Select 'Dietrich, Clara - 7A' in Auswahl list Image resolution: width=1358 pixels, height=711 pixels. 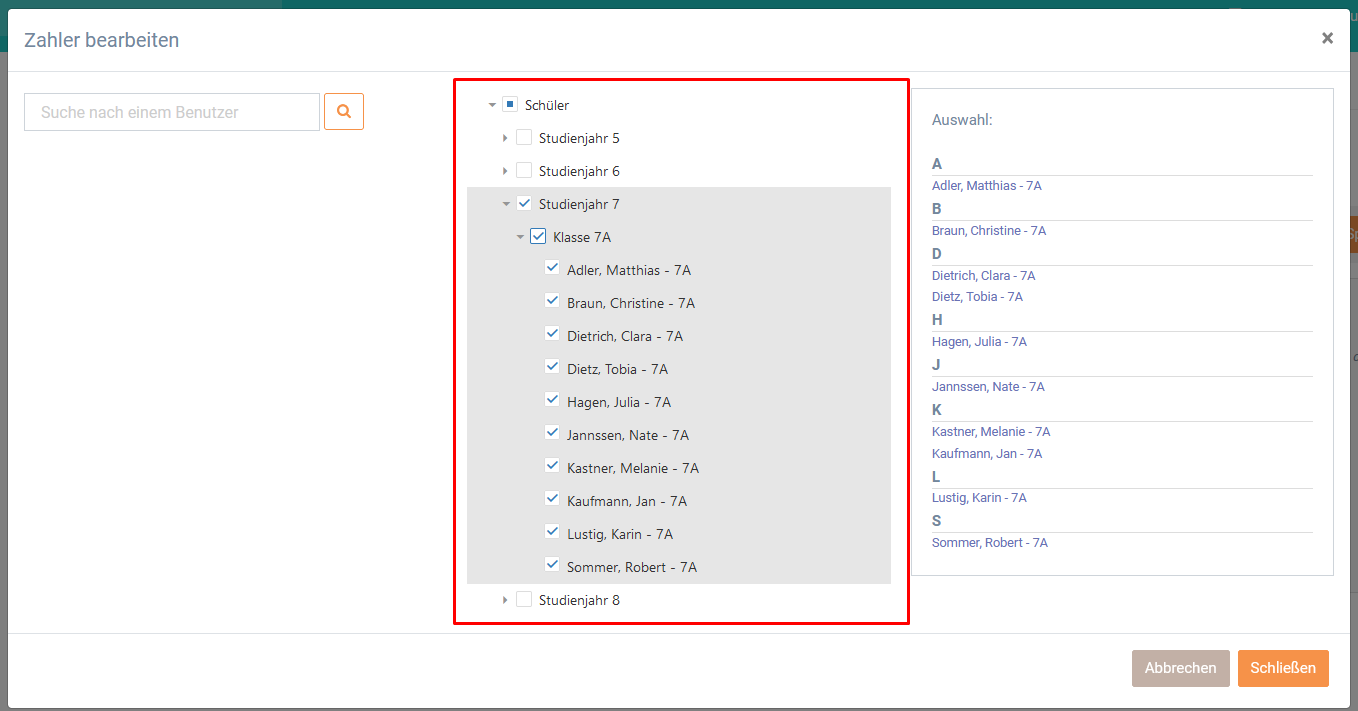984,276
